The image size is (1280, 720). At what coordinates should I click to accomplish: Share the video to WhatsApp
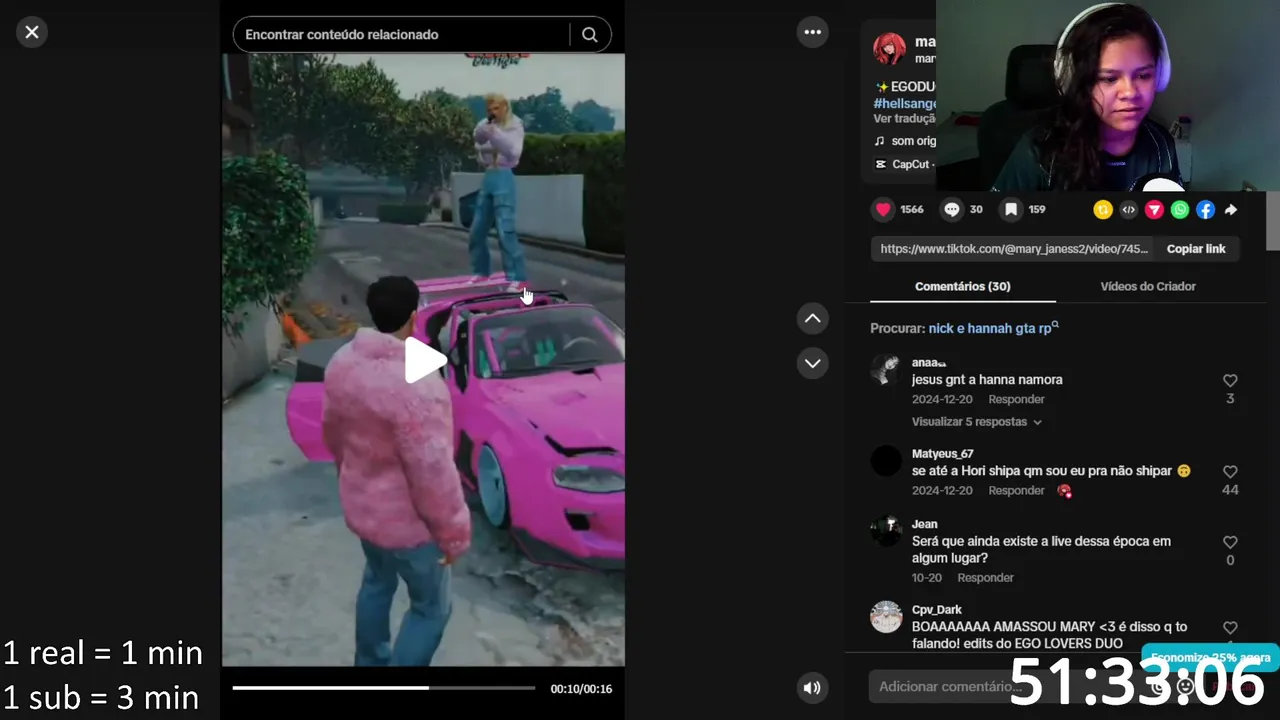click(x=1180, y=209)
